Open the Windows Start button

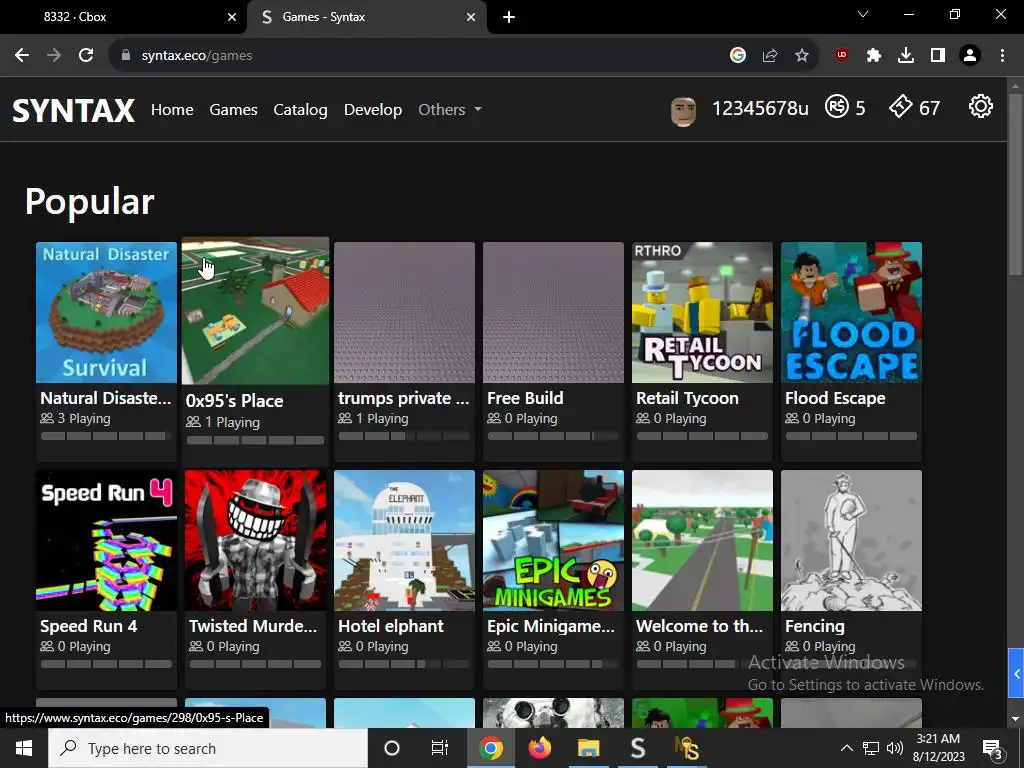point(24,748)
